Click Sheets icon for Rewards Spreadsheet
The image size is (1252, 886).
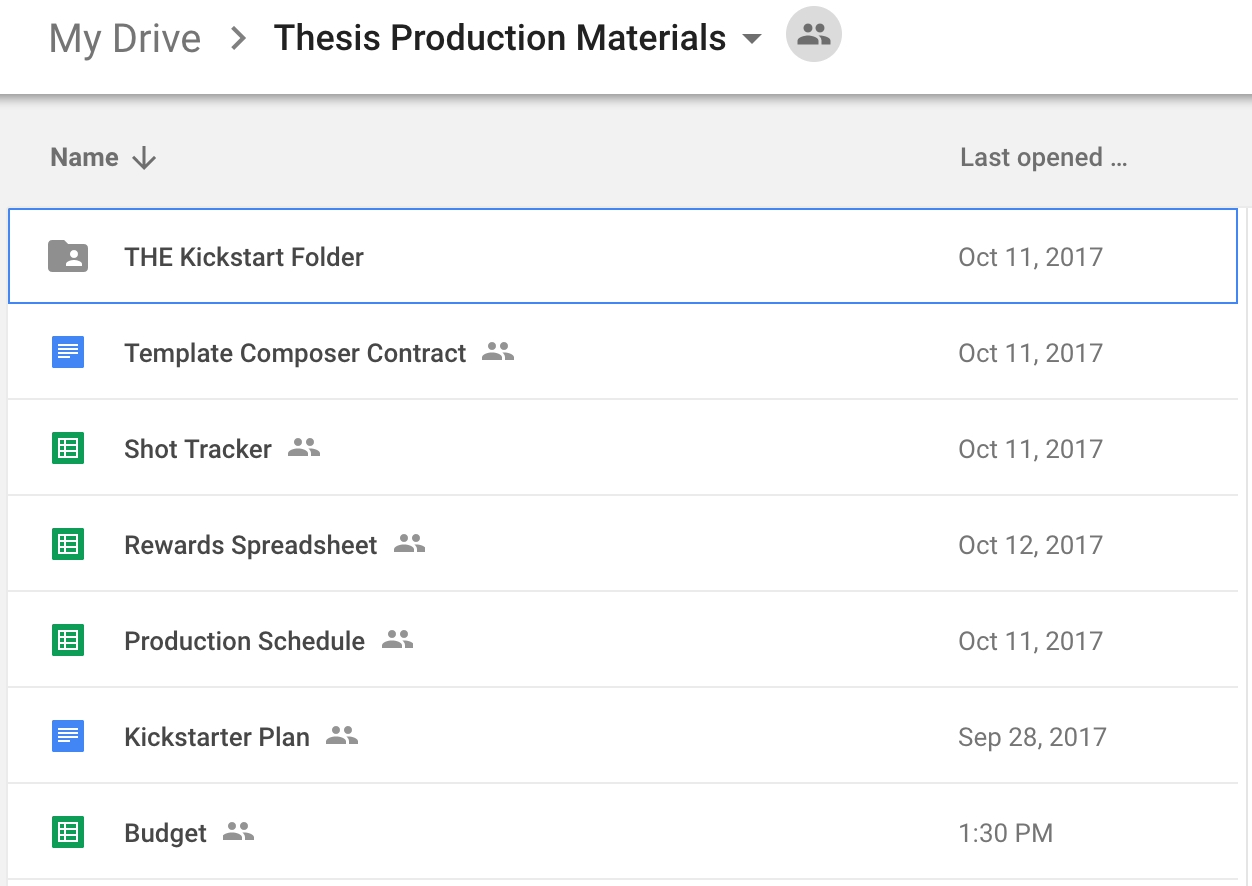[68, 544]
